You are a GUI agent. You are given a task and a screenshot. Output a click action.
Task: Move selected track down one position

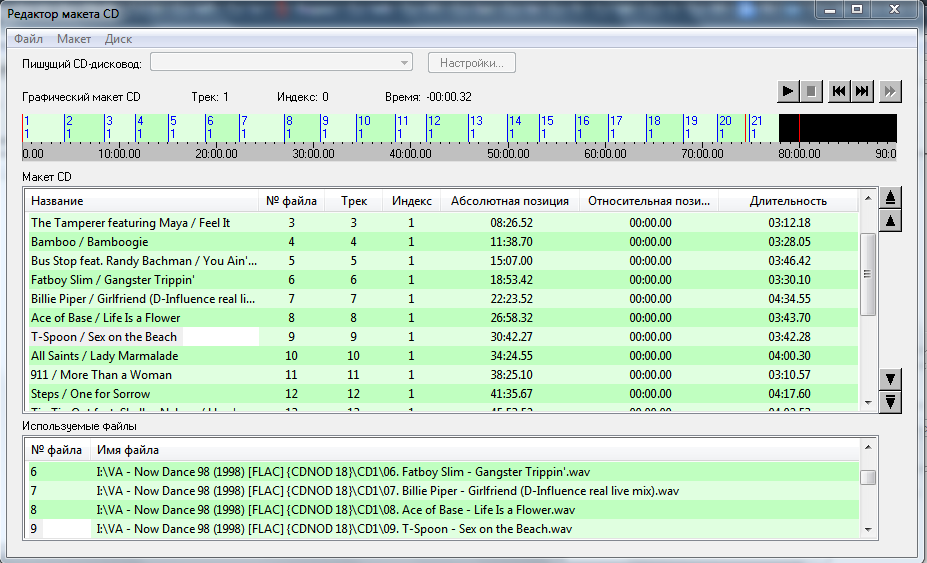coord(890,378)
